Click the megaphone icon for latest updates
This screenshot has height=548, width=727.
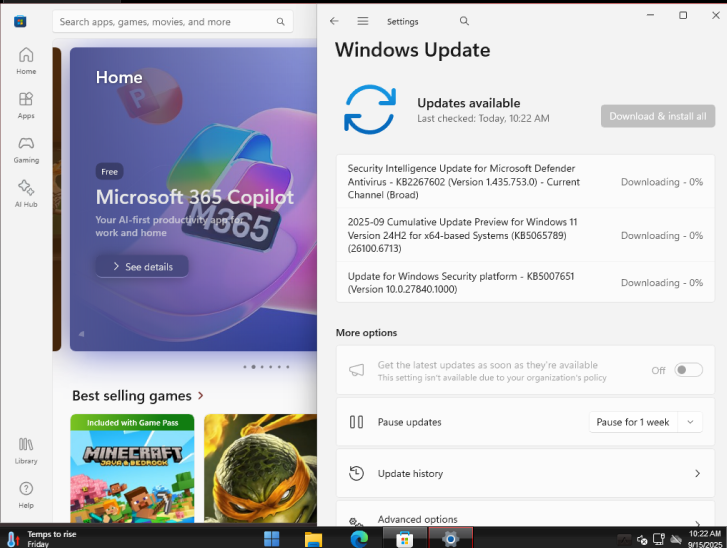click(356, 370)
